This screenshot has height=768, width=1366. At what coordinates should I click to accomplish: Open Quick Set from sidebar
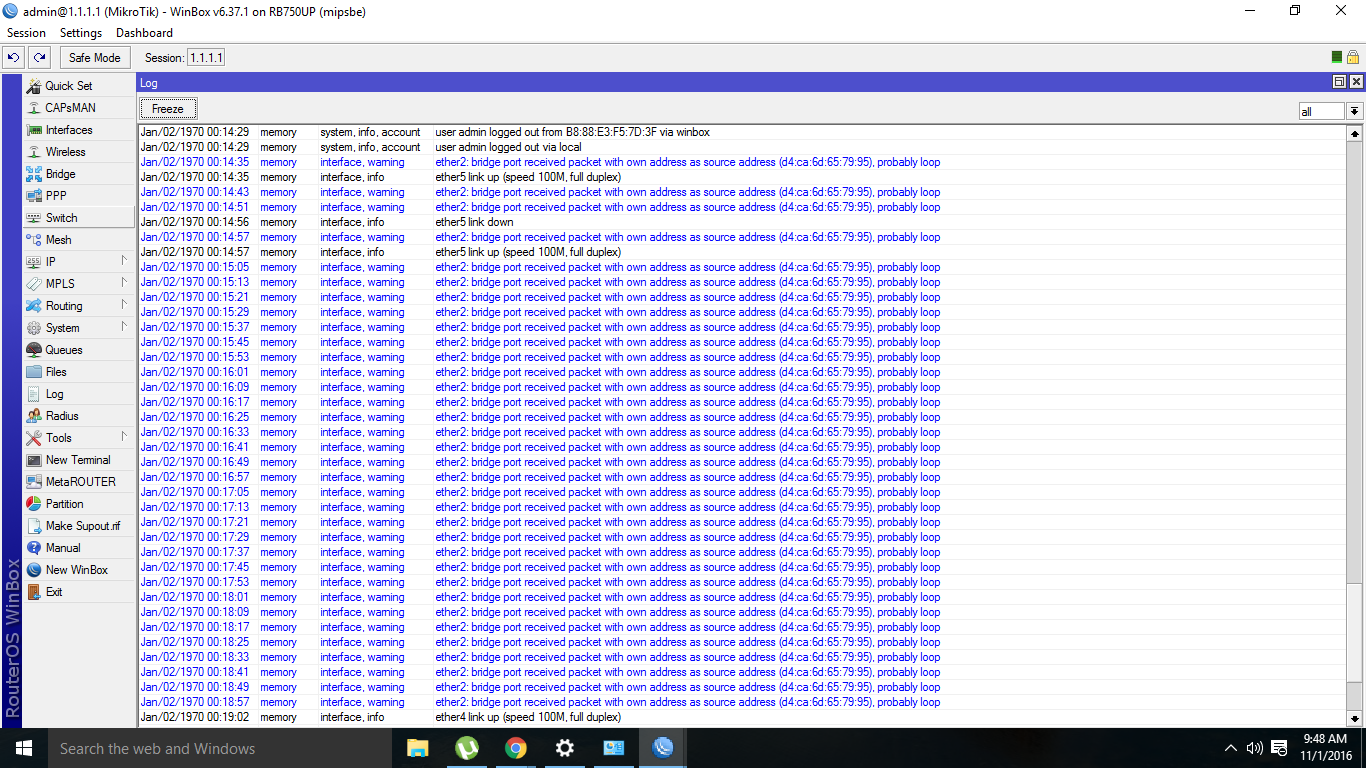78,86
